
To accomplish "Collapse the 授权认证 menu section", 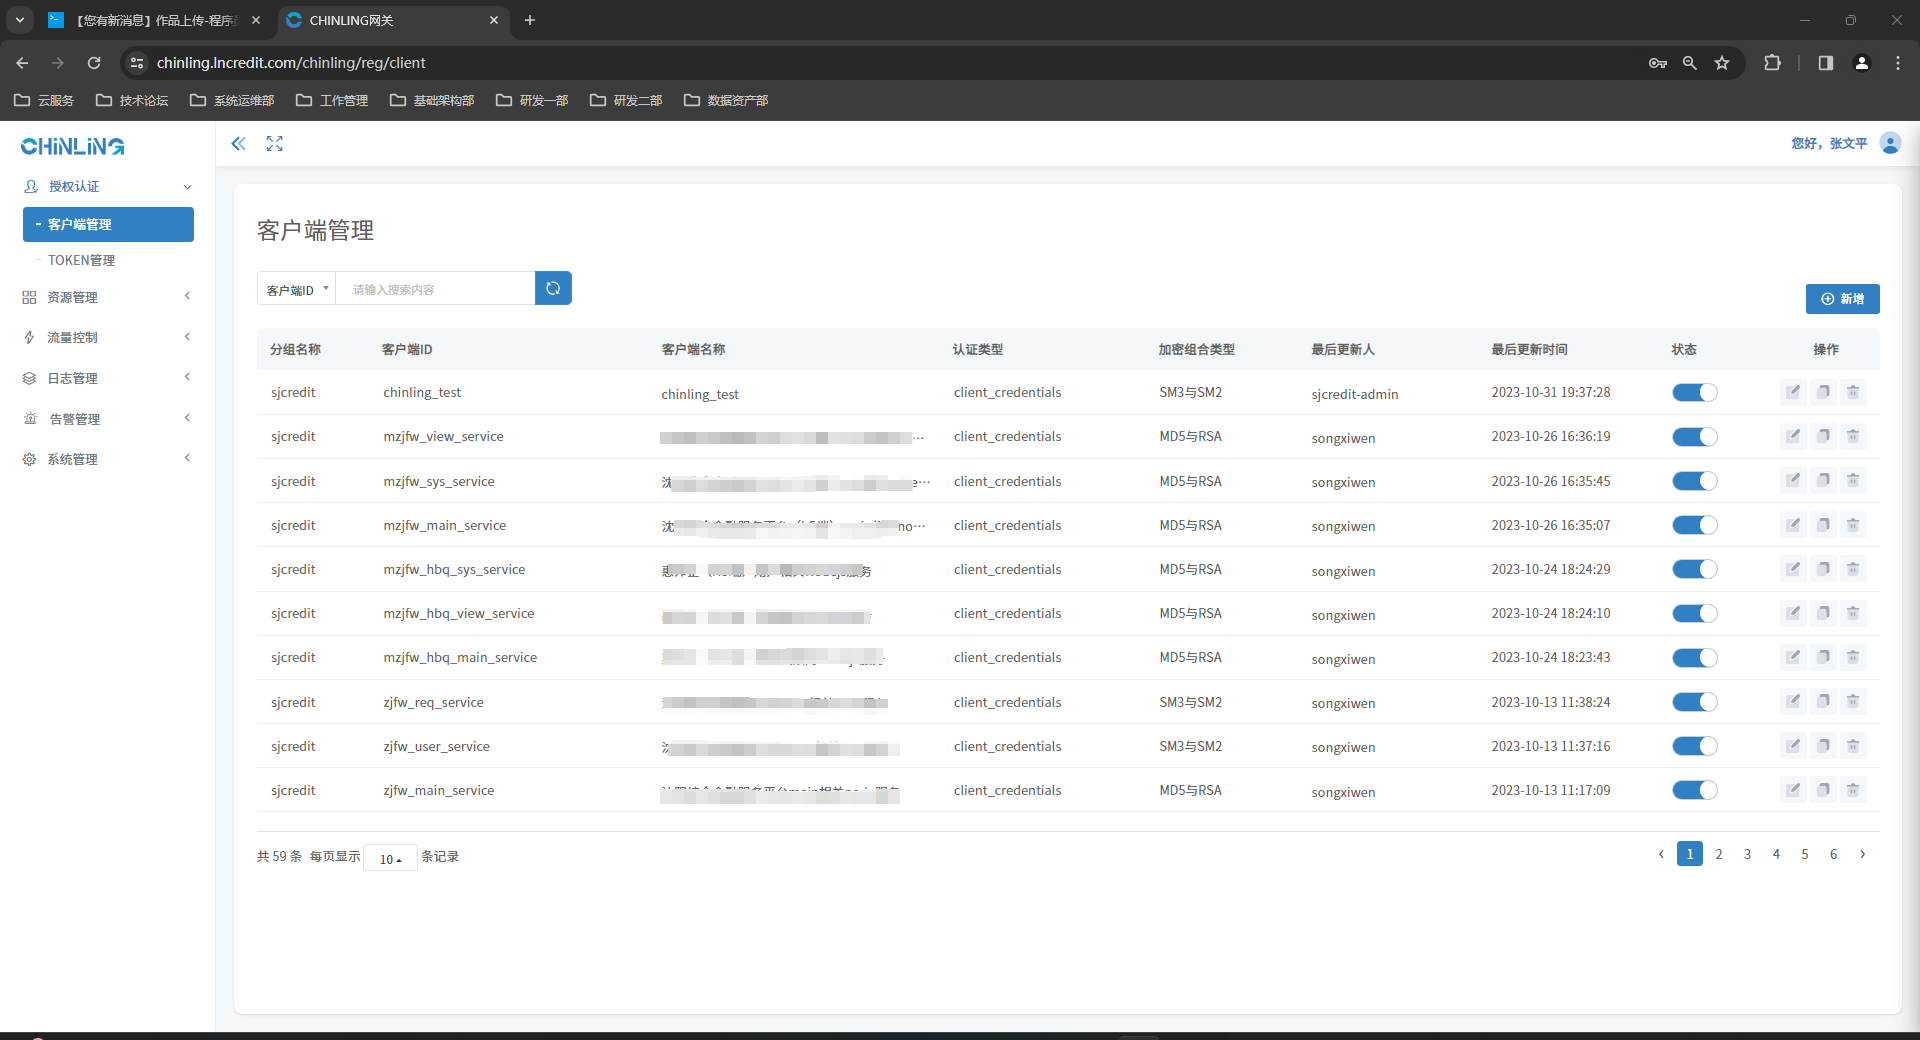I will click(108, 187).
